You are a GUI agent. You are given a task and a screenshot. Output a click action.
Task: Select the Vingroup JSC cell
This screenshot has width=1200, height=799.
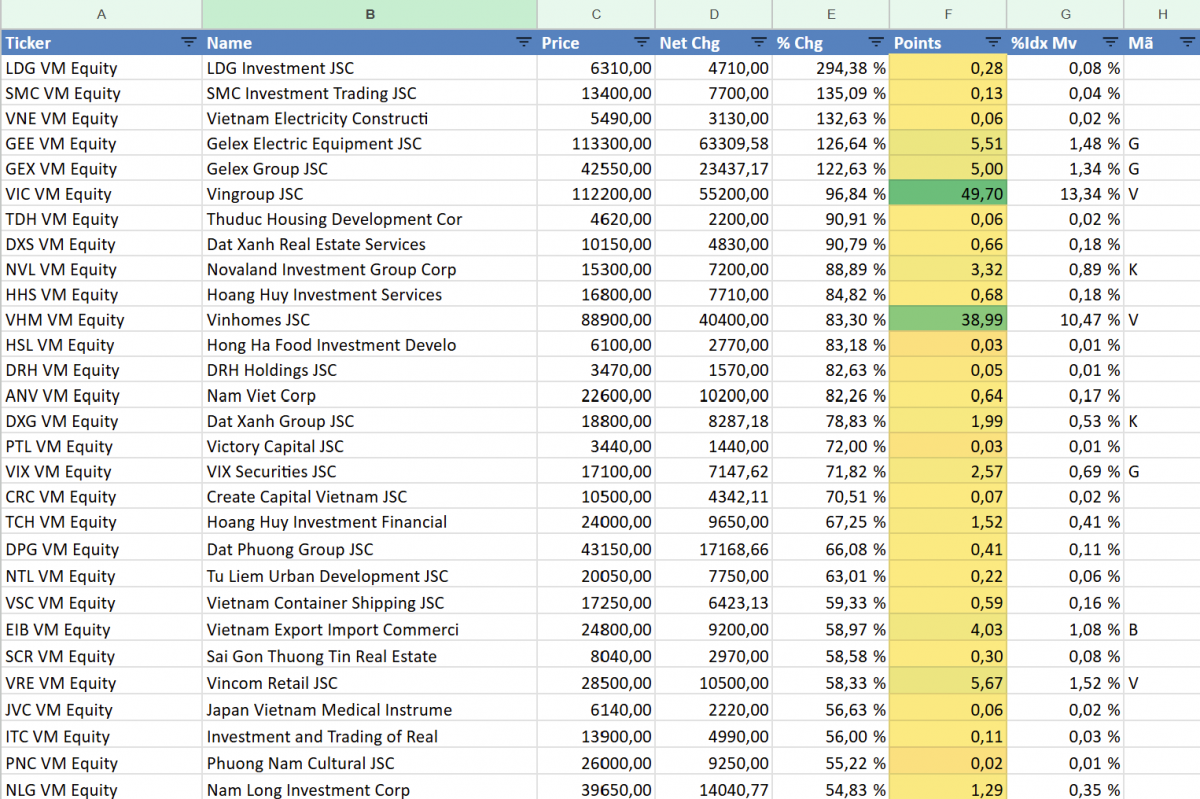coord(370,194)
